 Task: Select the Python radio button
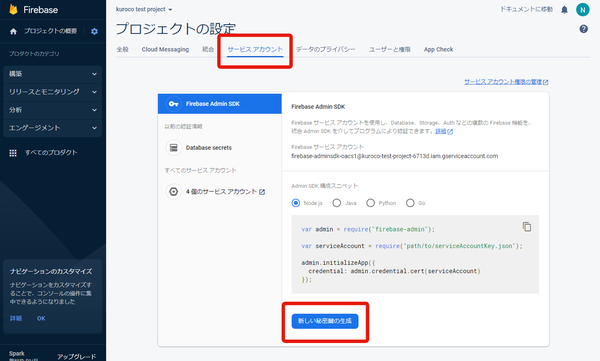(x=370, y=203)
